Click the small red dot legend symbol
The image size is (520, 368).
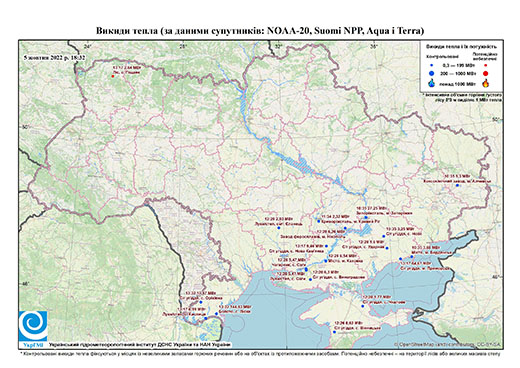tap(485, 66)
